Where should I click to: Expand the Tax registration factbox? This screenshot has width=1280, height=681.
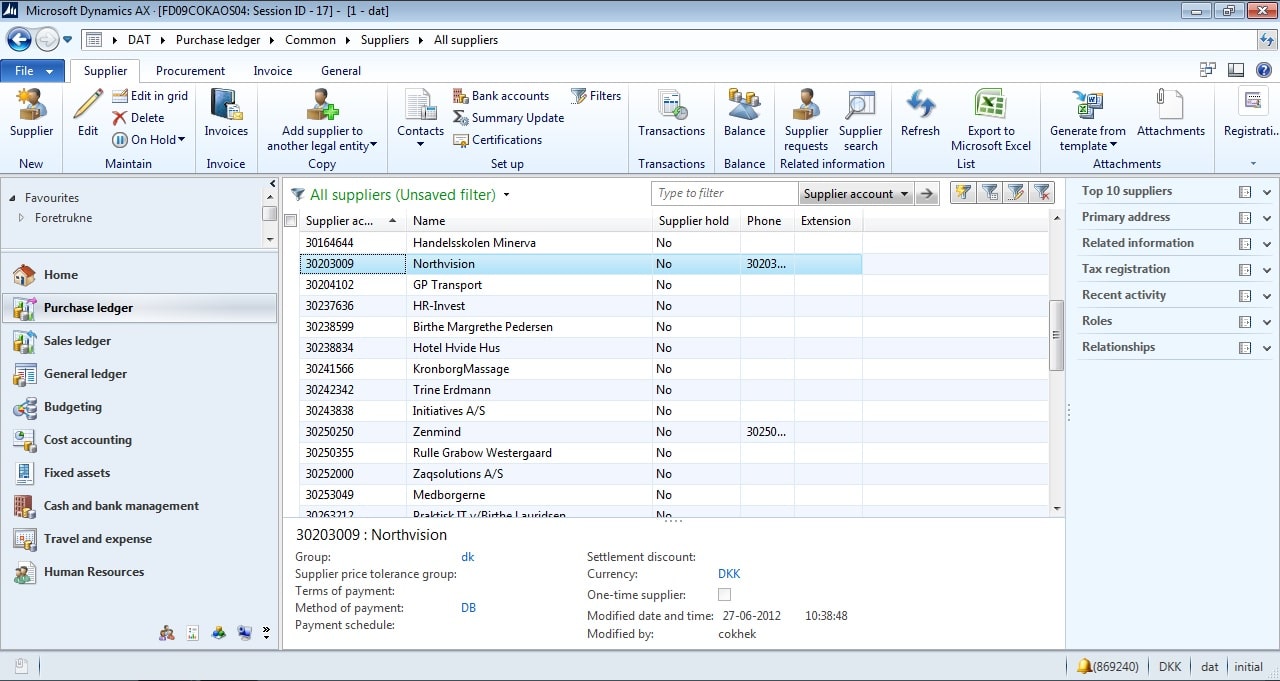(x=1267, y=270)
